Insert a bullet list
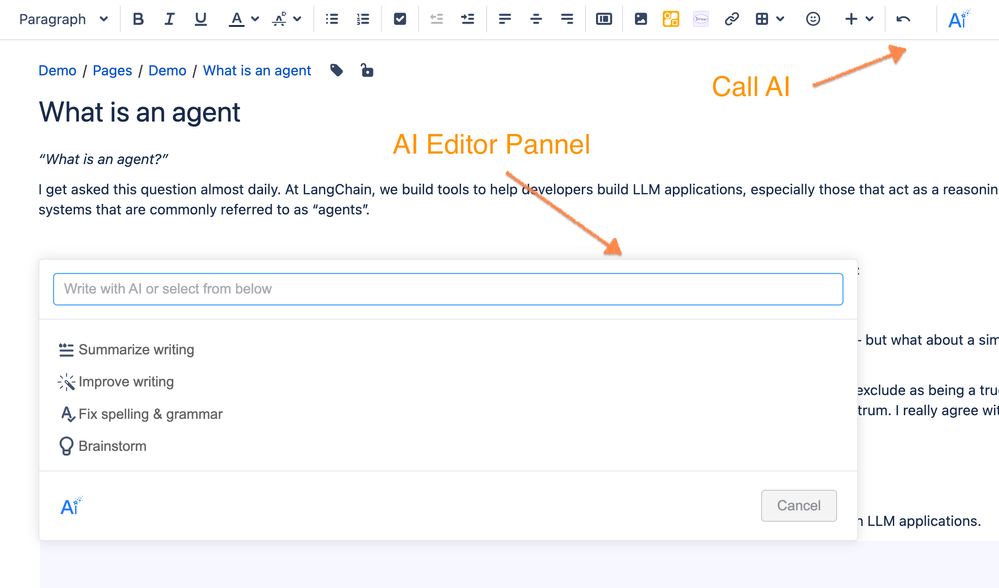Image resolution: width=999 pixels, height=588 pixels. [x=331, y=19]
